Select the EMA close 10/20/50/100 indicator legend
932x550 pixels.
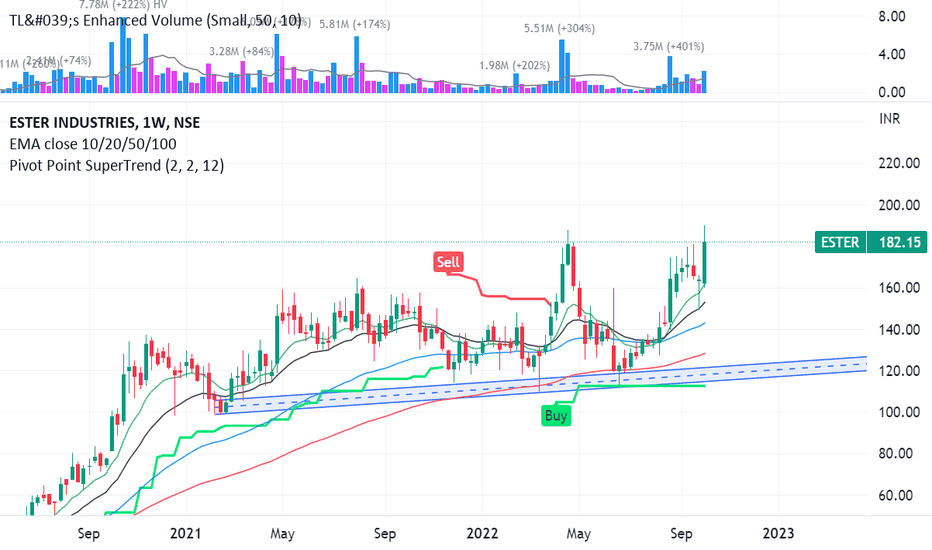tap(93, 144)
